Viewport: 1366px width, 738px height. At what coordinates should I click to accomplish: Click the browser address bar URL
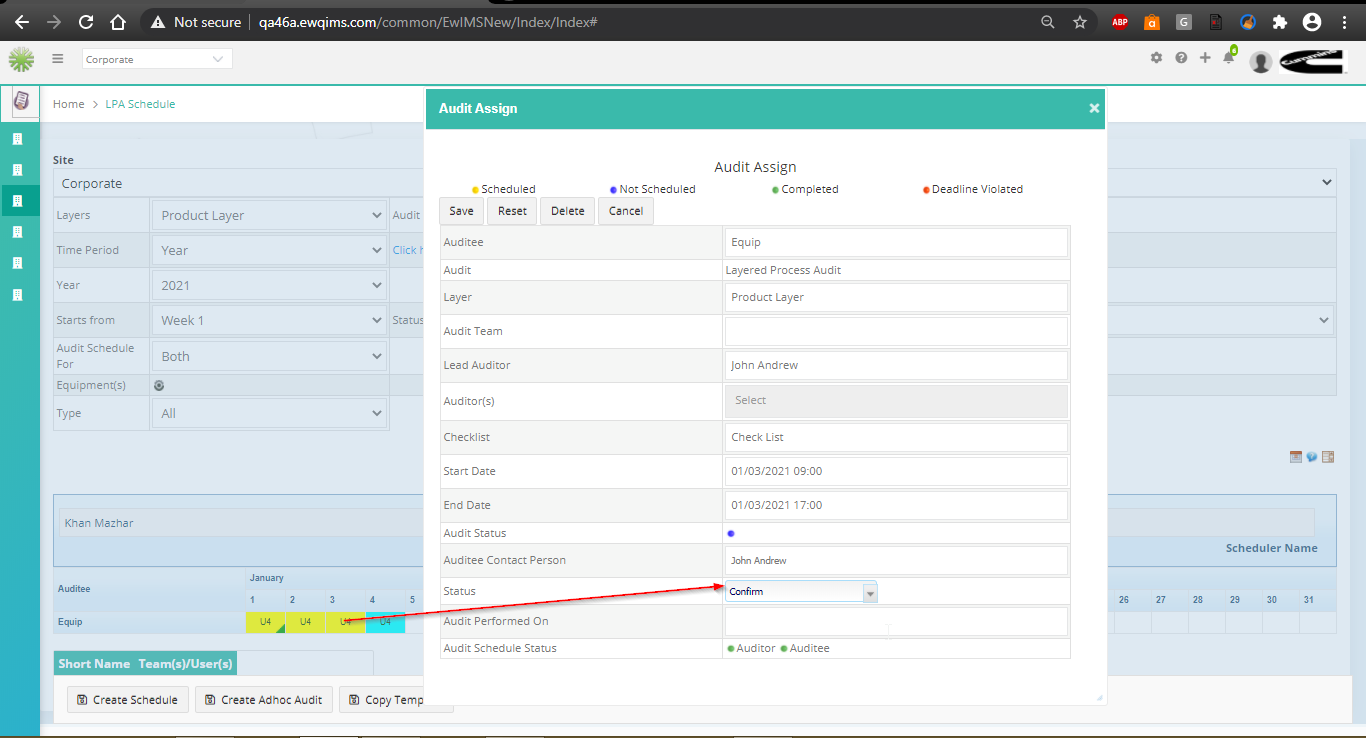click(x=428, y=22)
